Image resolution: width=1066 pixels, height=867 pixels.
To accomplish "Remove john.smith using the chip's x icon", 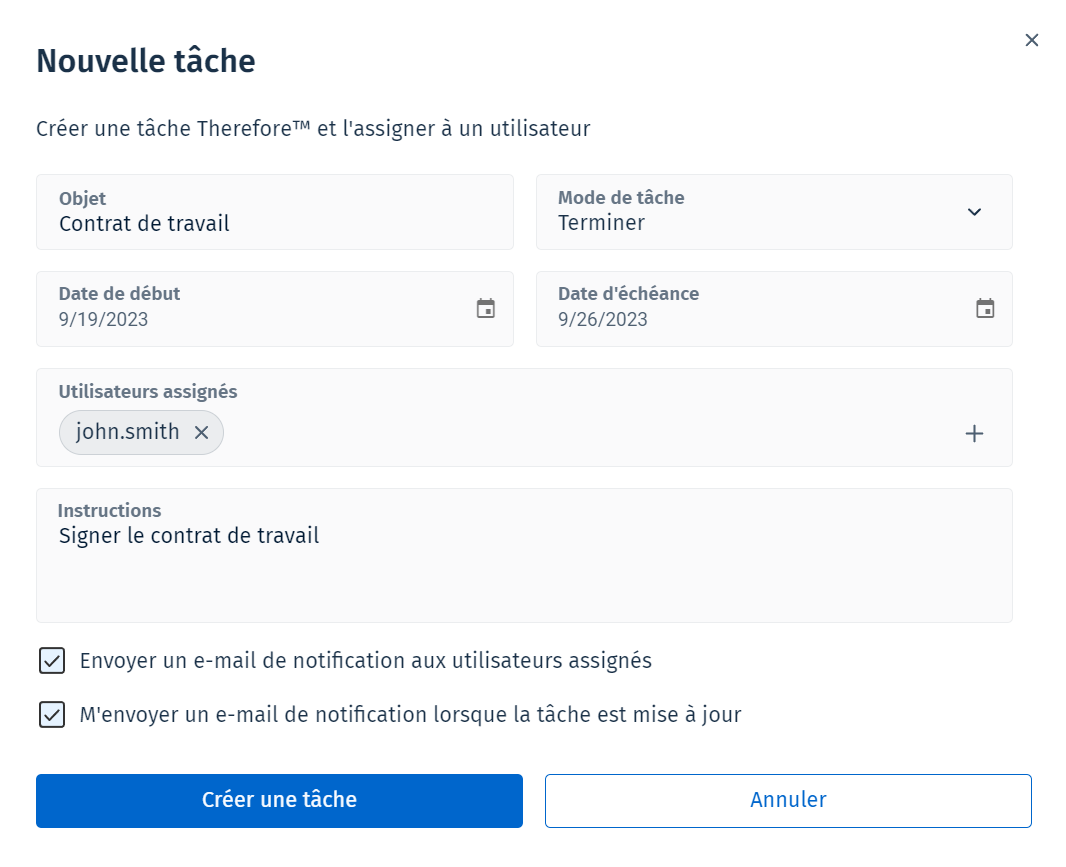I will pyautogui.click(x=201, y=432).
